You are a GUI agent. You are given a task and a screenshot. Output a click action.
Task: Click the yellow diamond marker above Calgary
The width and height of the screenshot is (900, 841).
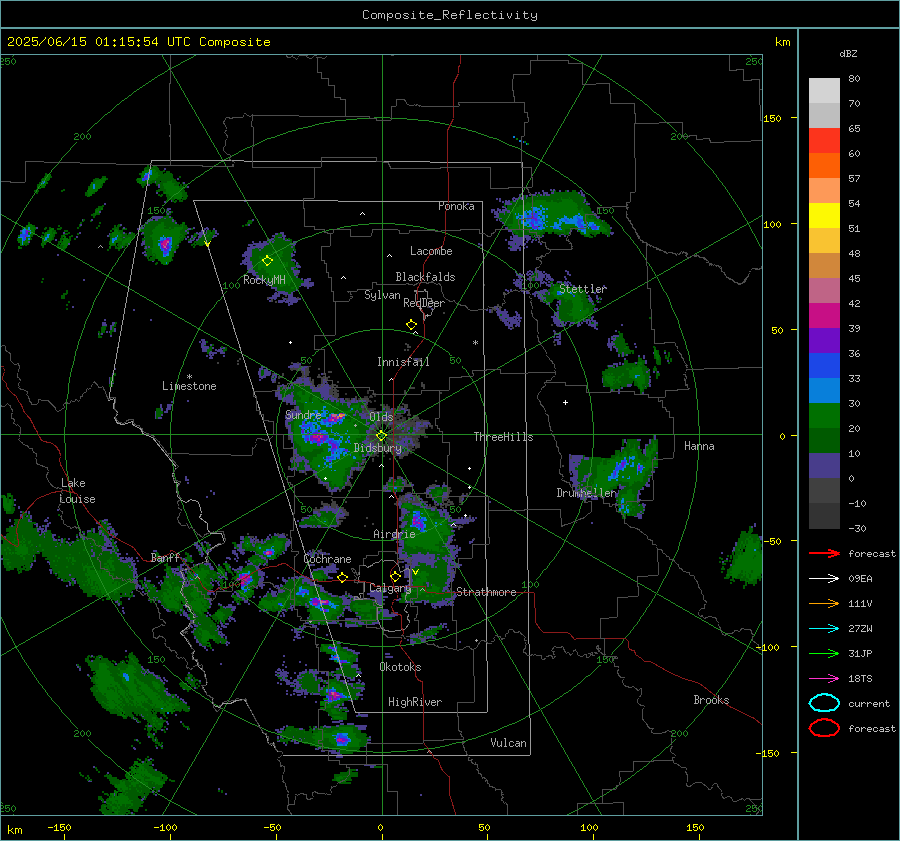[x=395, y=576]
